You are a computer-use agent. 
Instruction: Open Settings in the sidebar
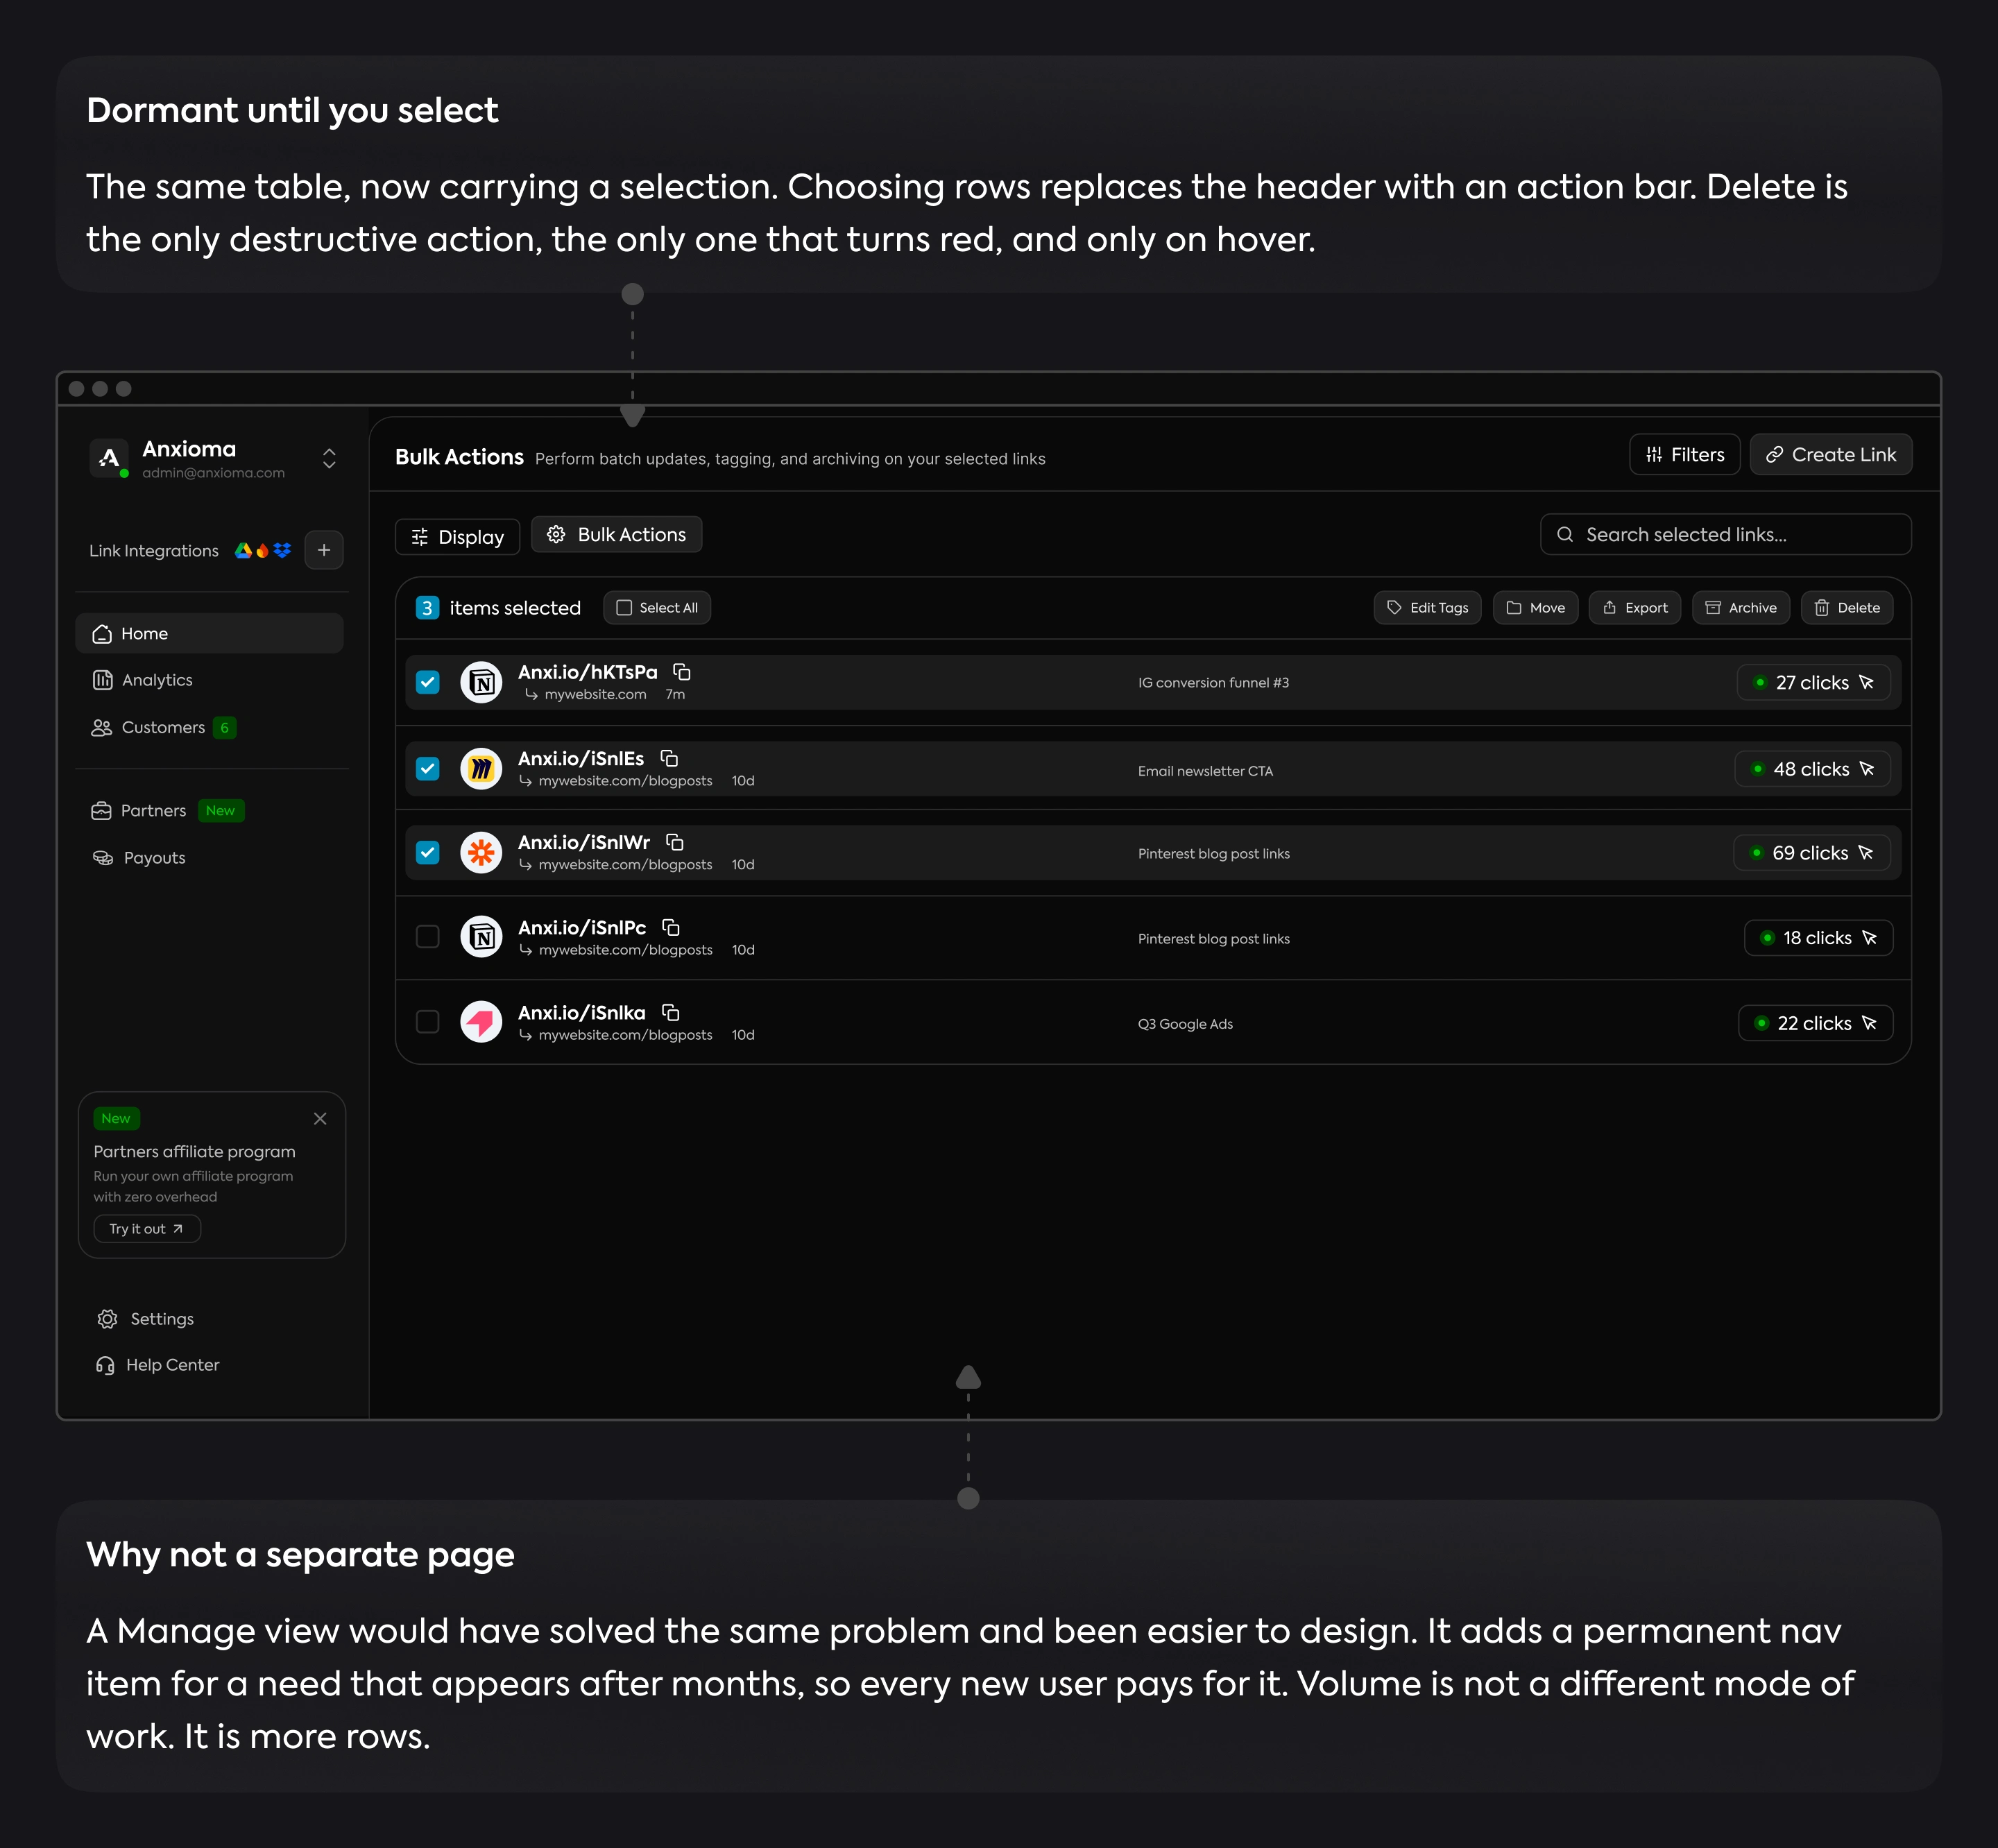146,1319
